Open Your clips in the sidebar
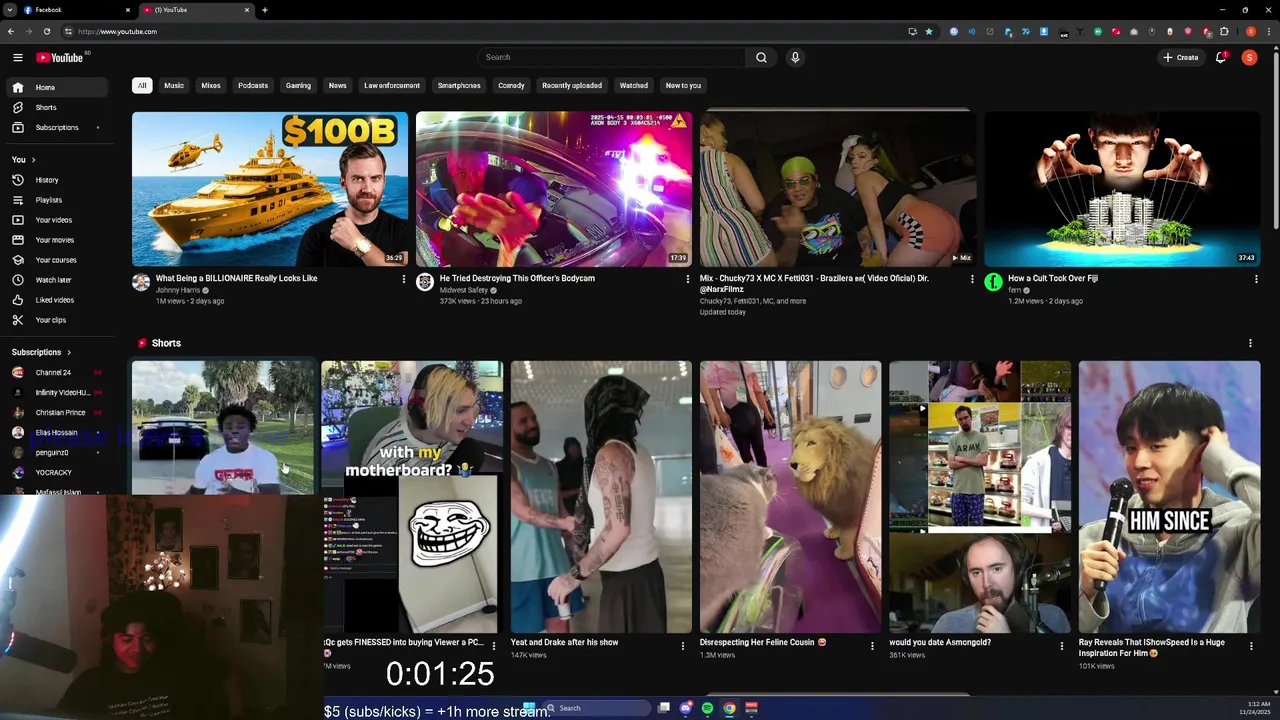Image resolution: width=1280 pixels, height=720 pixels. (57, 320)
